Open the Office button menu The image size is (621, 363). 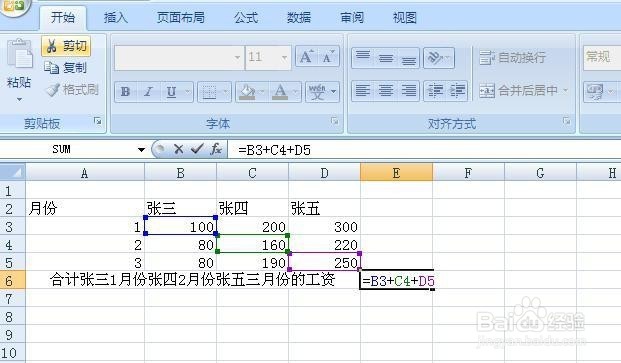coord(13,6)
